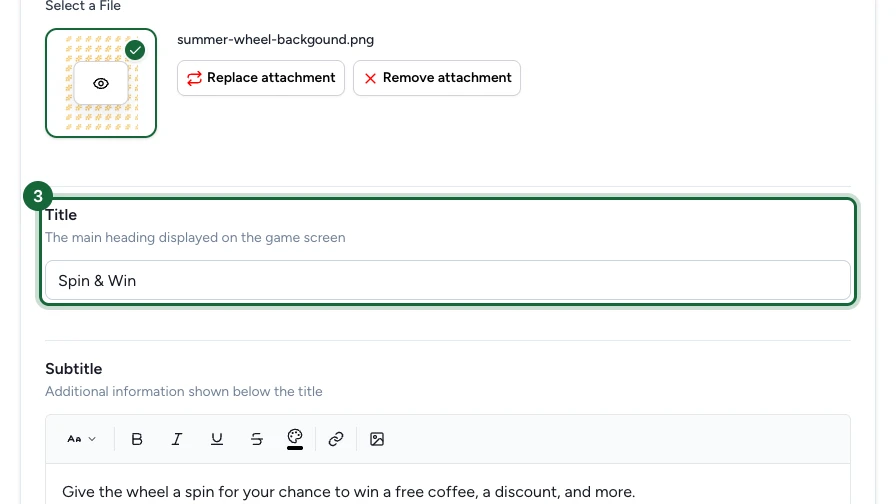
Task: Insert a hyperlink into the subtitle
Action: click(x=336, y=439)
